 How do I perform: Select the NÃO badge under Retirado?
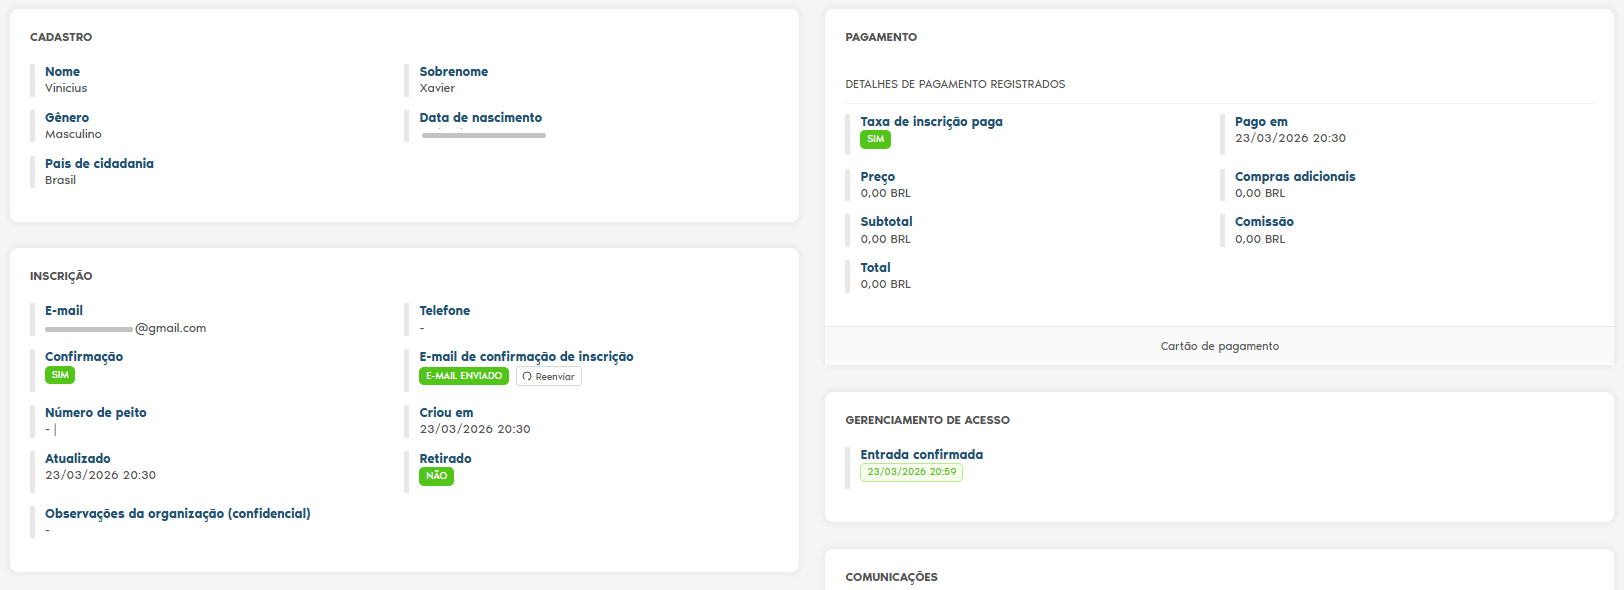(x=436, y=476)
